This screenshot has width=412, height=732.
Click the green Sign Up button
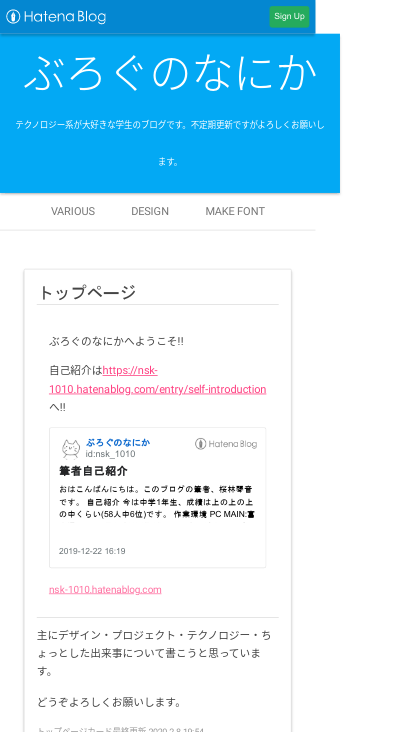pos(289,16)
